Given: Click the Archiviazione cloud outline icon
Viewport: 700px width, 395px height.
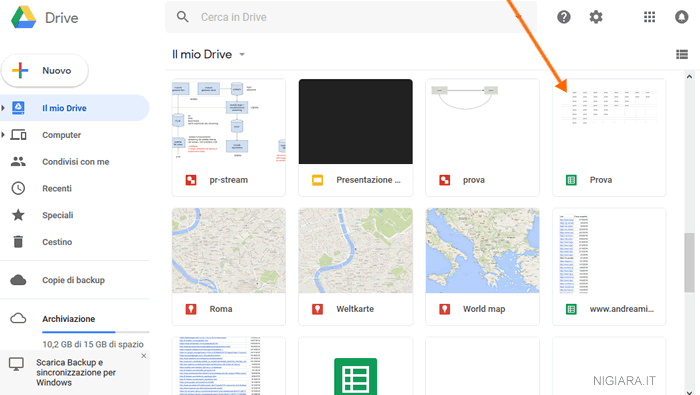Looking at the screenshot, I should pos(18,318).
